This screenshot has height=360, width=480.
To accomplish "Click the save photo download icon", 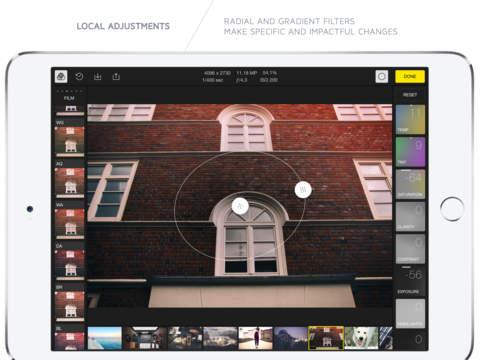I will 97,77.
